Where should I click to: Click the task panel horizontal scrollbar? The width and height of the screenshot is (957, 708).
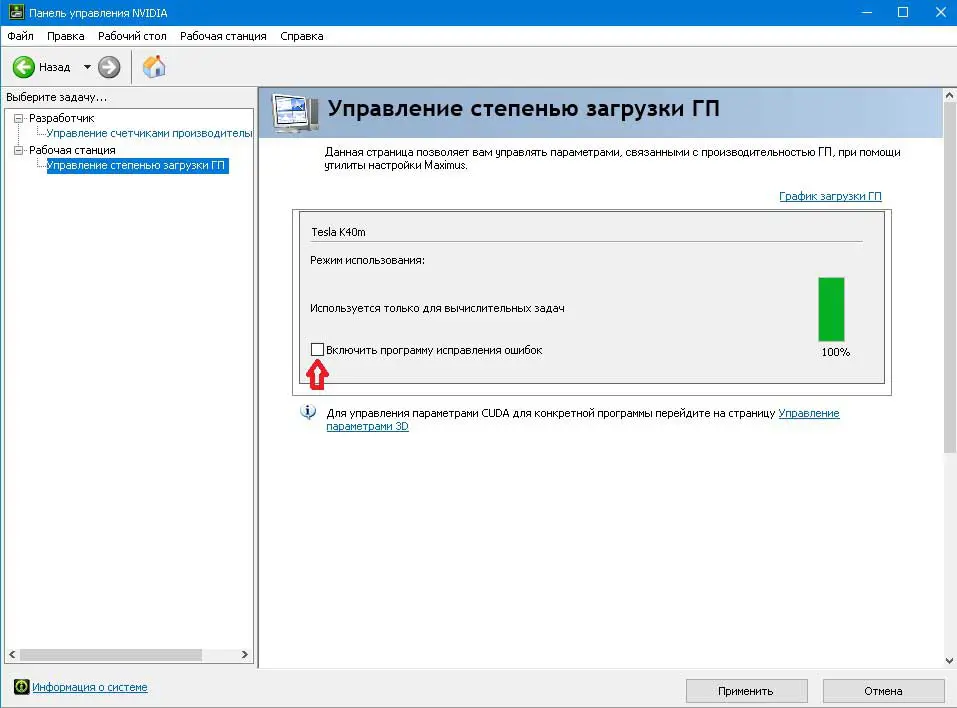pos(110,654)
